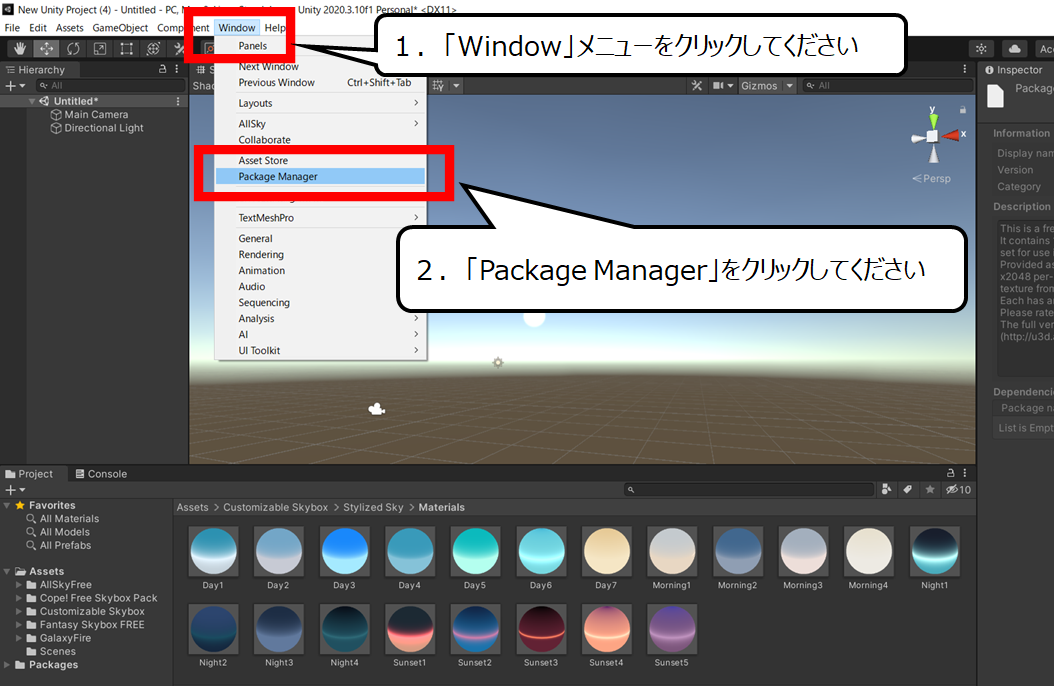Go to Customizable Skybox breadcrumb
Image resolution: width=1054 pixels, height=686 pixels.
[276, 507]
